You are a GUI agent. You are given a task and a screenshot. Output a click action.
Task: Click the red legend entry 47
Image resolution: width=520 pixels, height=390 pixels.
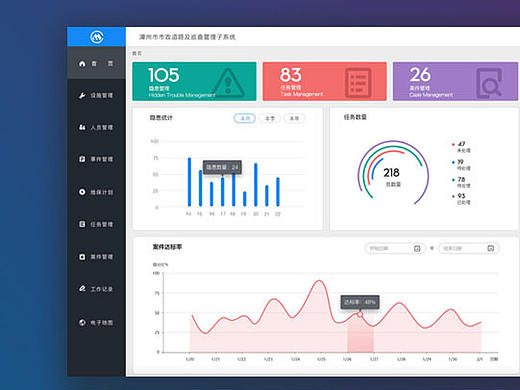(x=461, y=147)
